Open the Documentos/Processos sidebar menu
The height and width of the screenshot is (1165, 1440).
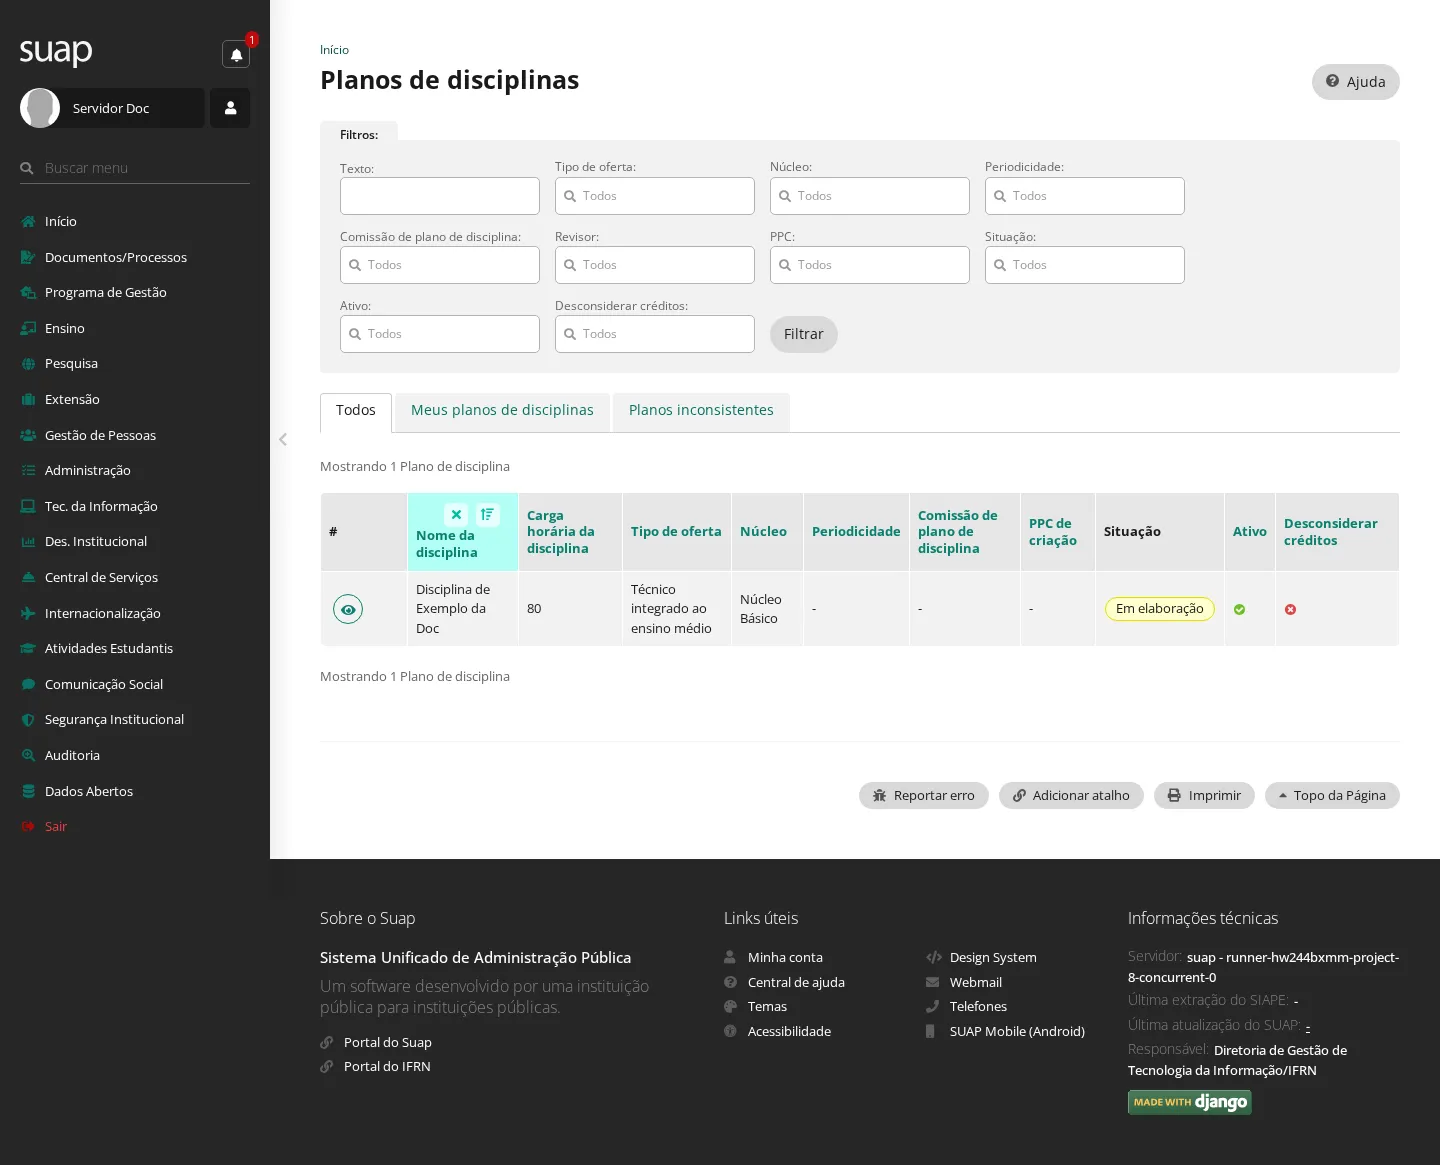click(135, 257)
